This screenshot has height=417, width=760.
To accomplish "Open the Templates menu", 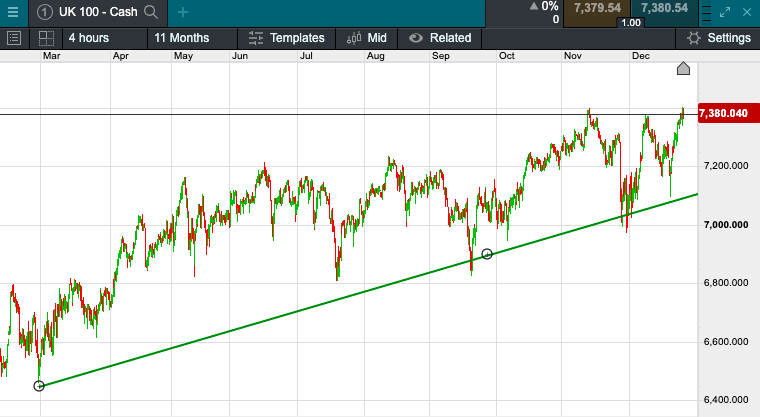I will [286, 38].
